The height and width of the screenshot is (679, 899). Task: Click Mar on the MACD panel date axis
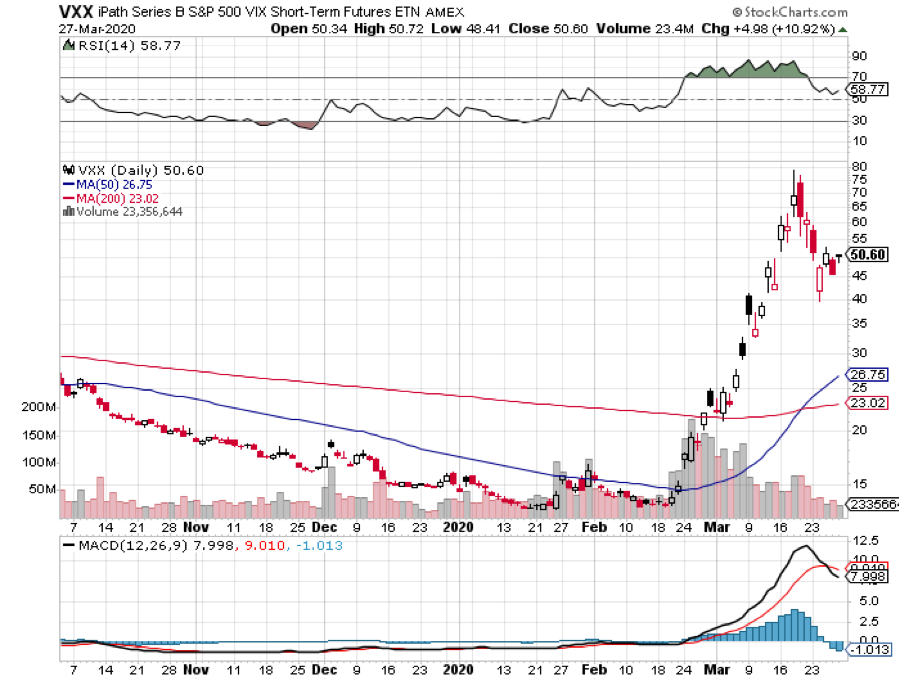pyautogui.click(x=717, y=670)
